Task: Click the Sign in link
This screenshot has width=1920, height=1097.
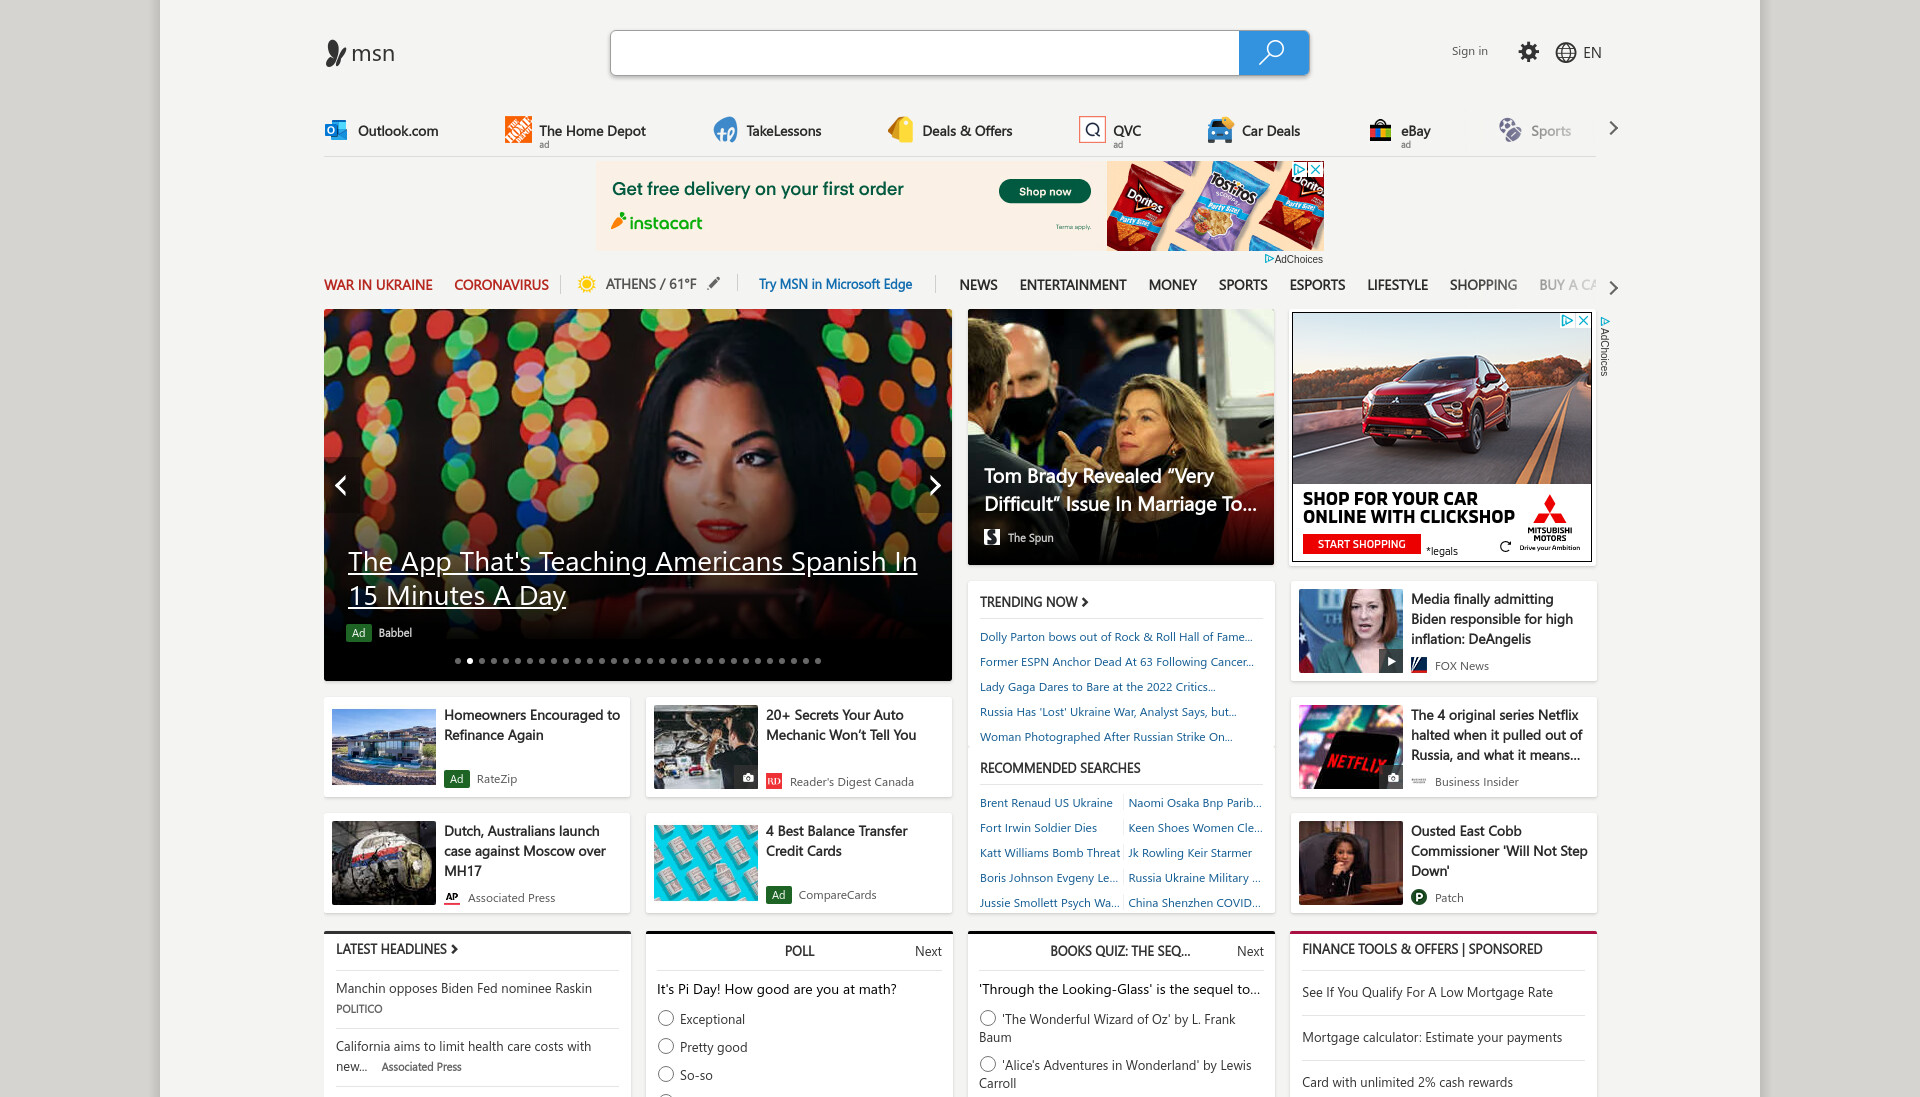Action: tap(1469, 51)
